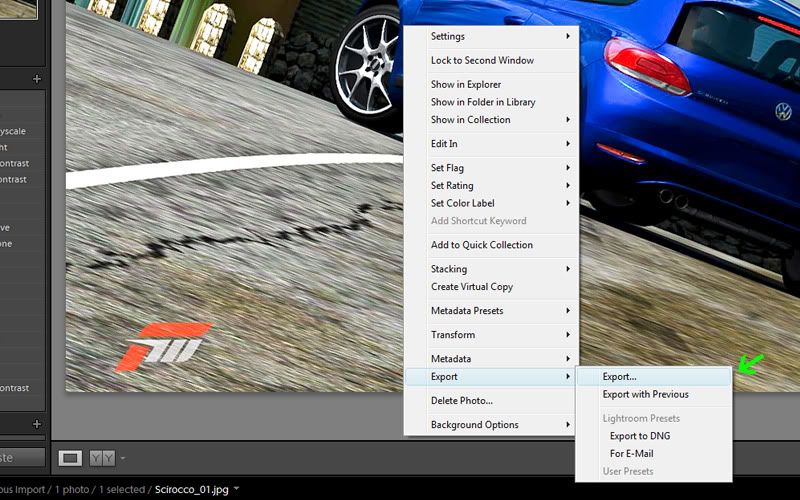800x500 pixels.
Task: Expand the Settings submenu arrow
Action: pyautogui.click(x=568, y=36)
